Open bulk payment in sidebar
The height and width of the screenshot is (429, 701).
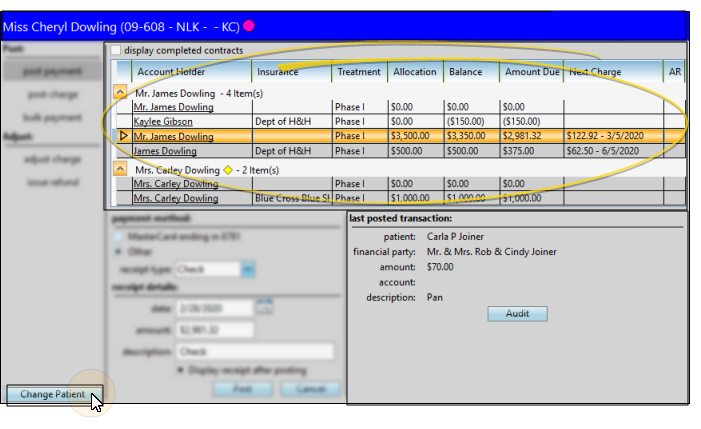tap(54, 117)
